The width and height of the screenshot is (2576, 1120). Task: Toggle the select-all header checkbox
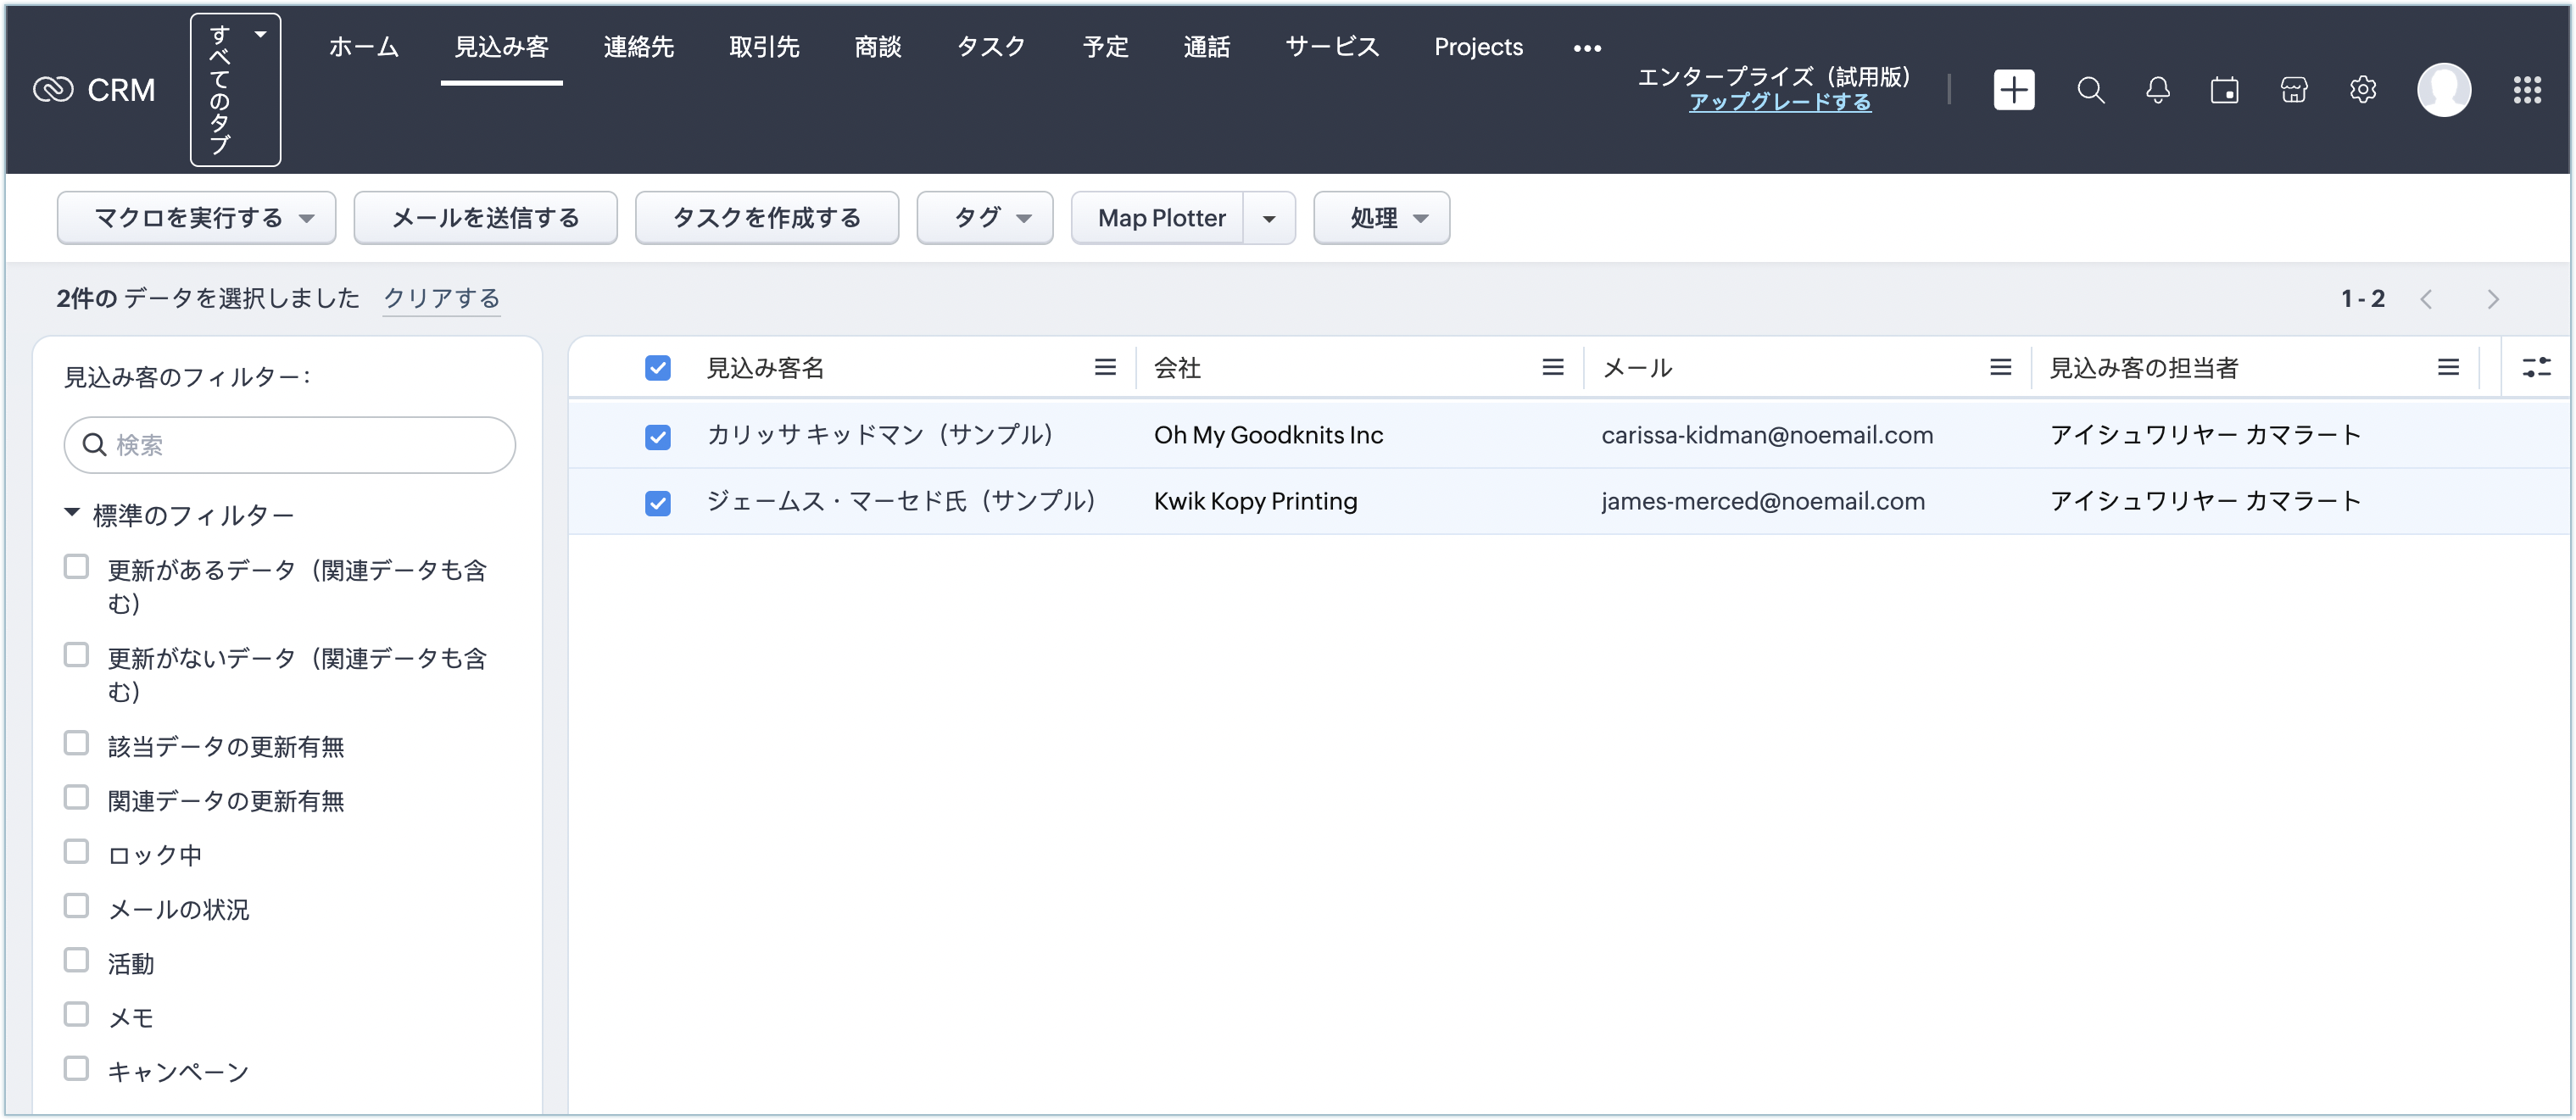[657, 368]
